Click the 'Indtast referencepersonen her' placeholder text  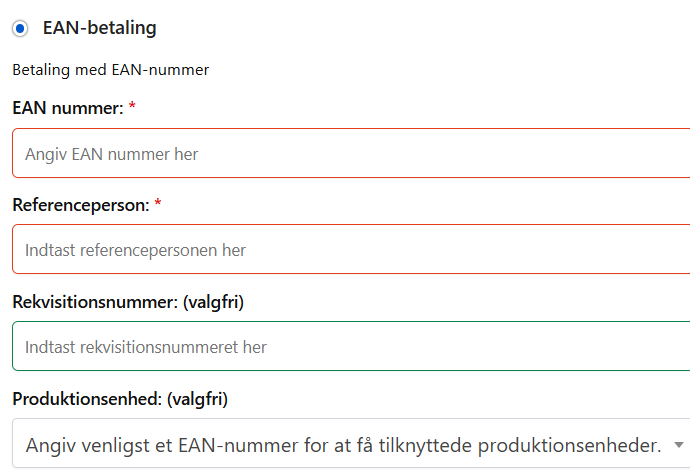pyautogui.click(x=135, y=250)
